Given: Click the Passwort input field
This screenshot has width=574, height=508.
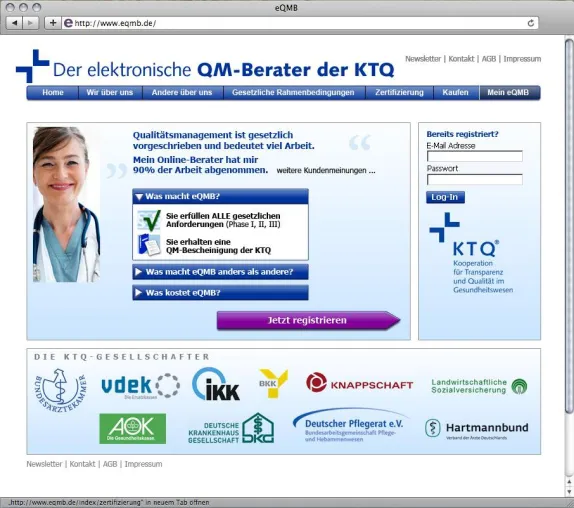Looking at the screenshot, I should [475, 179].
